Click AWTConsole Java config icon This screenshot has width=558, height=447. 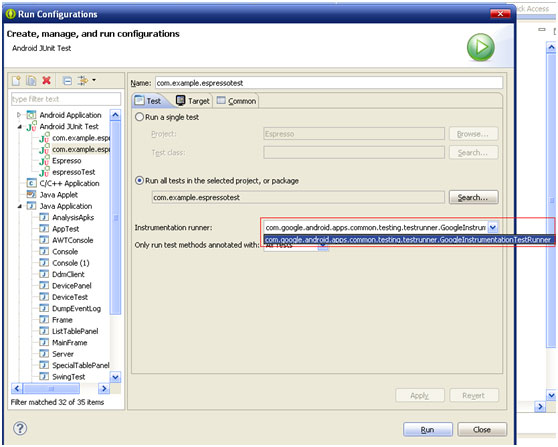click(44, 240)
